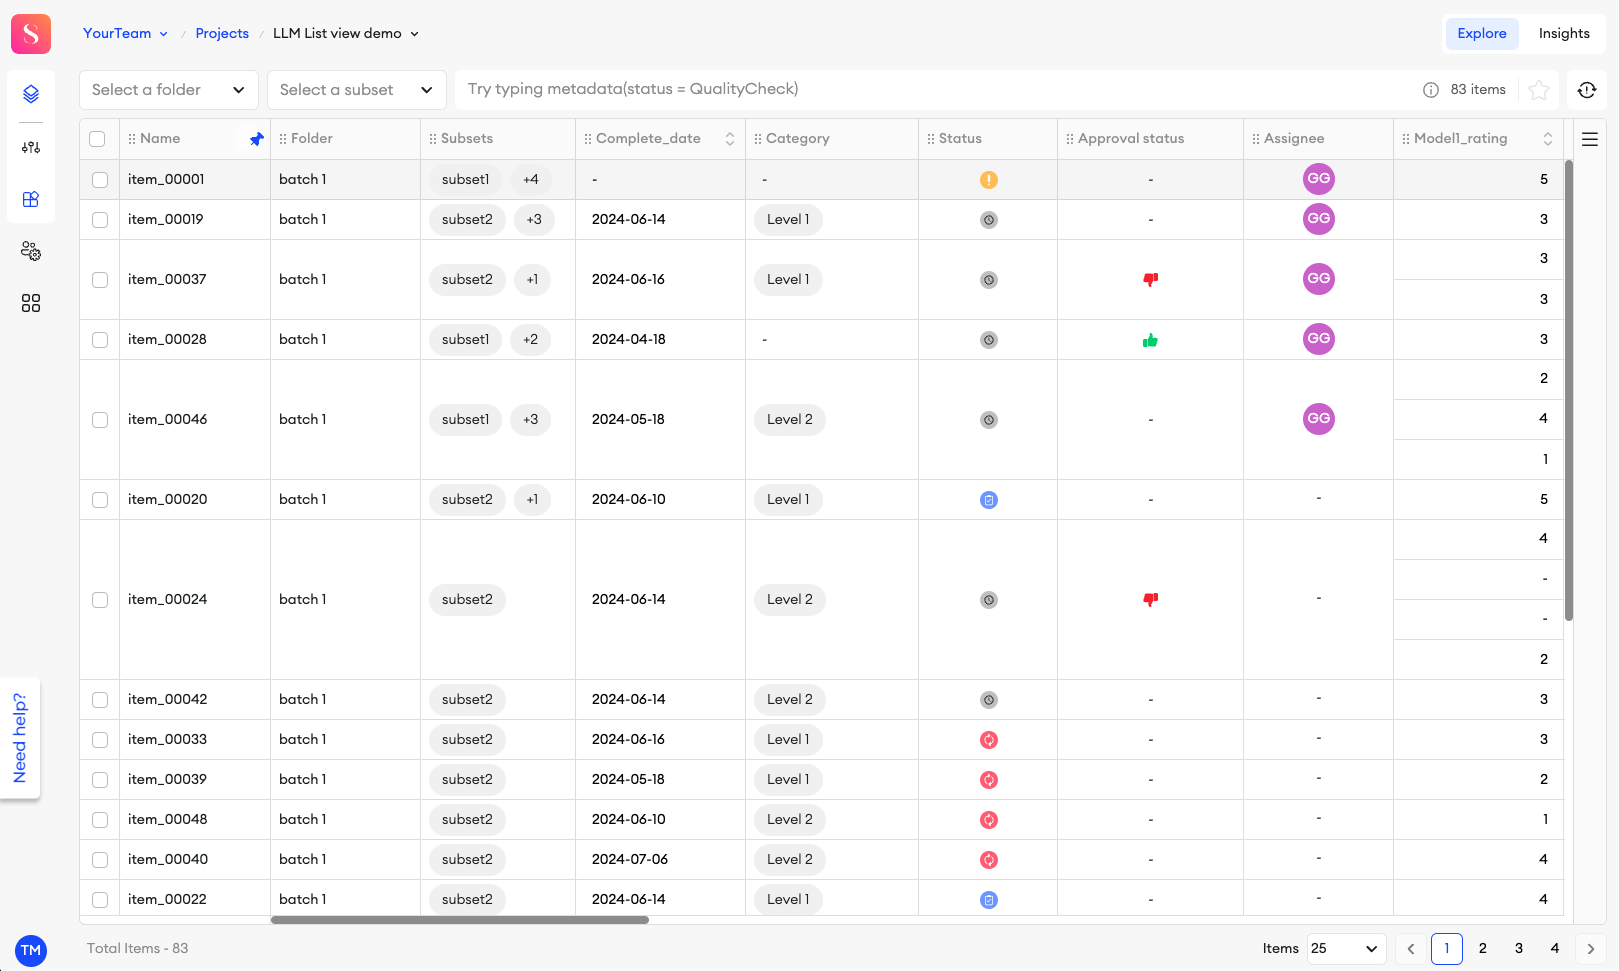Screen dimensions: 1619x971
Task: Open the Items per page dropdown
Action: tap(1345, 949)
